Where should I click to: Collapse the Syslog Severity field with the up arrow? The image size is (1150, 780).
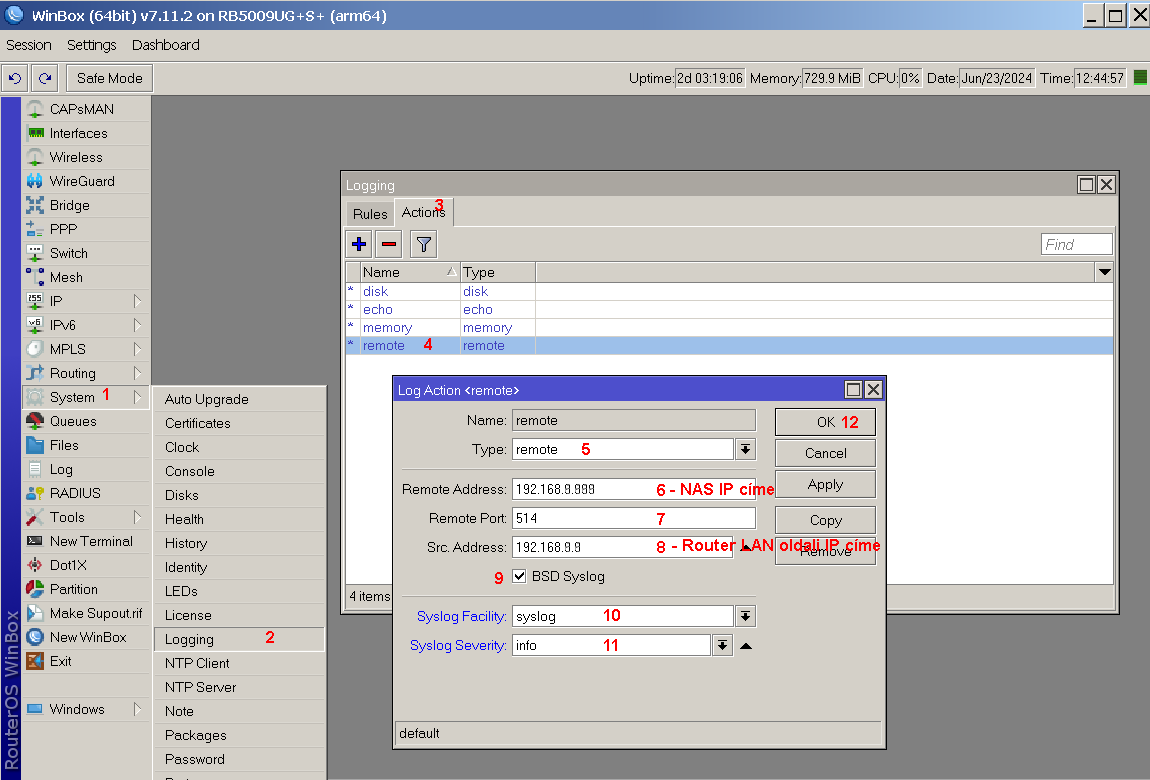pyautogui.click(x=746, y=646)
